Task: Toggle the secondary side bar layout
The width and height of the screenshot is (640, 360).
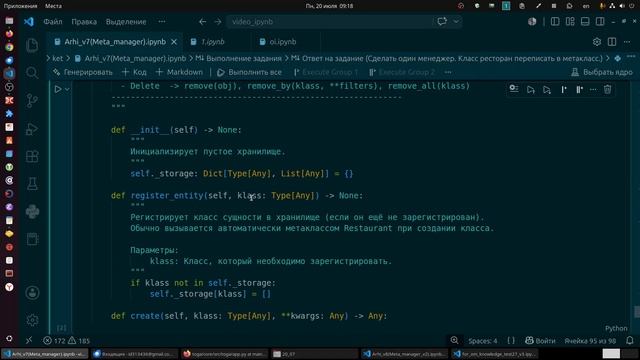Action: [600, 22]
